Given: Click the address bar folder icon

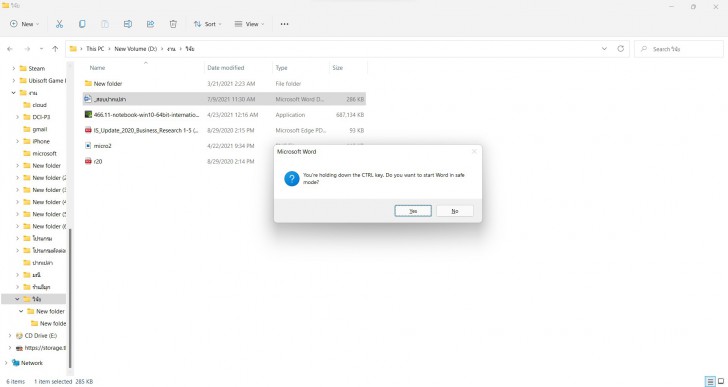Looking at the screenshot, I should click(73, 49).
